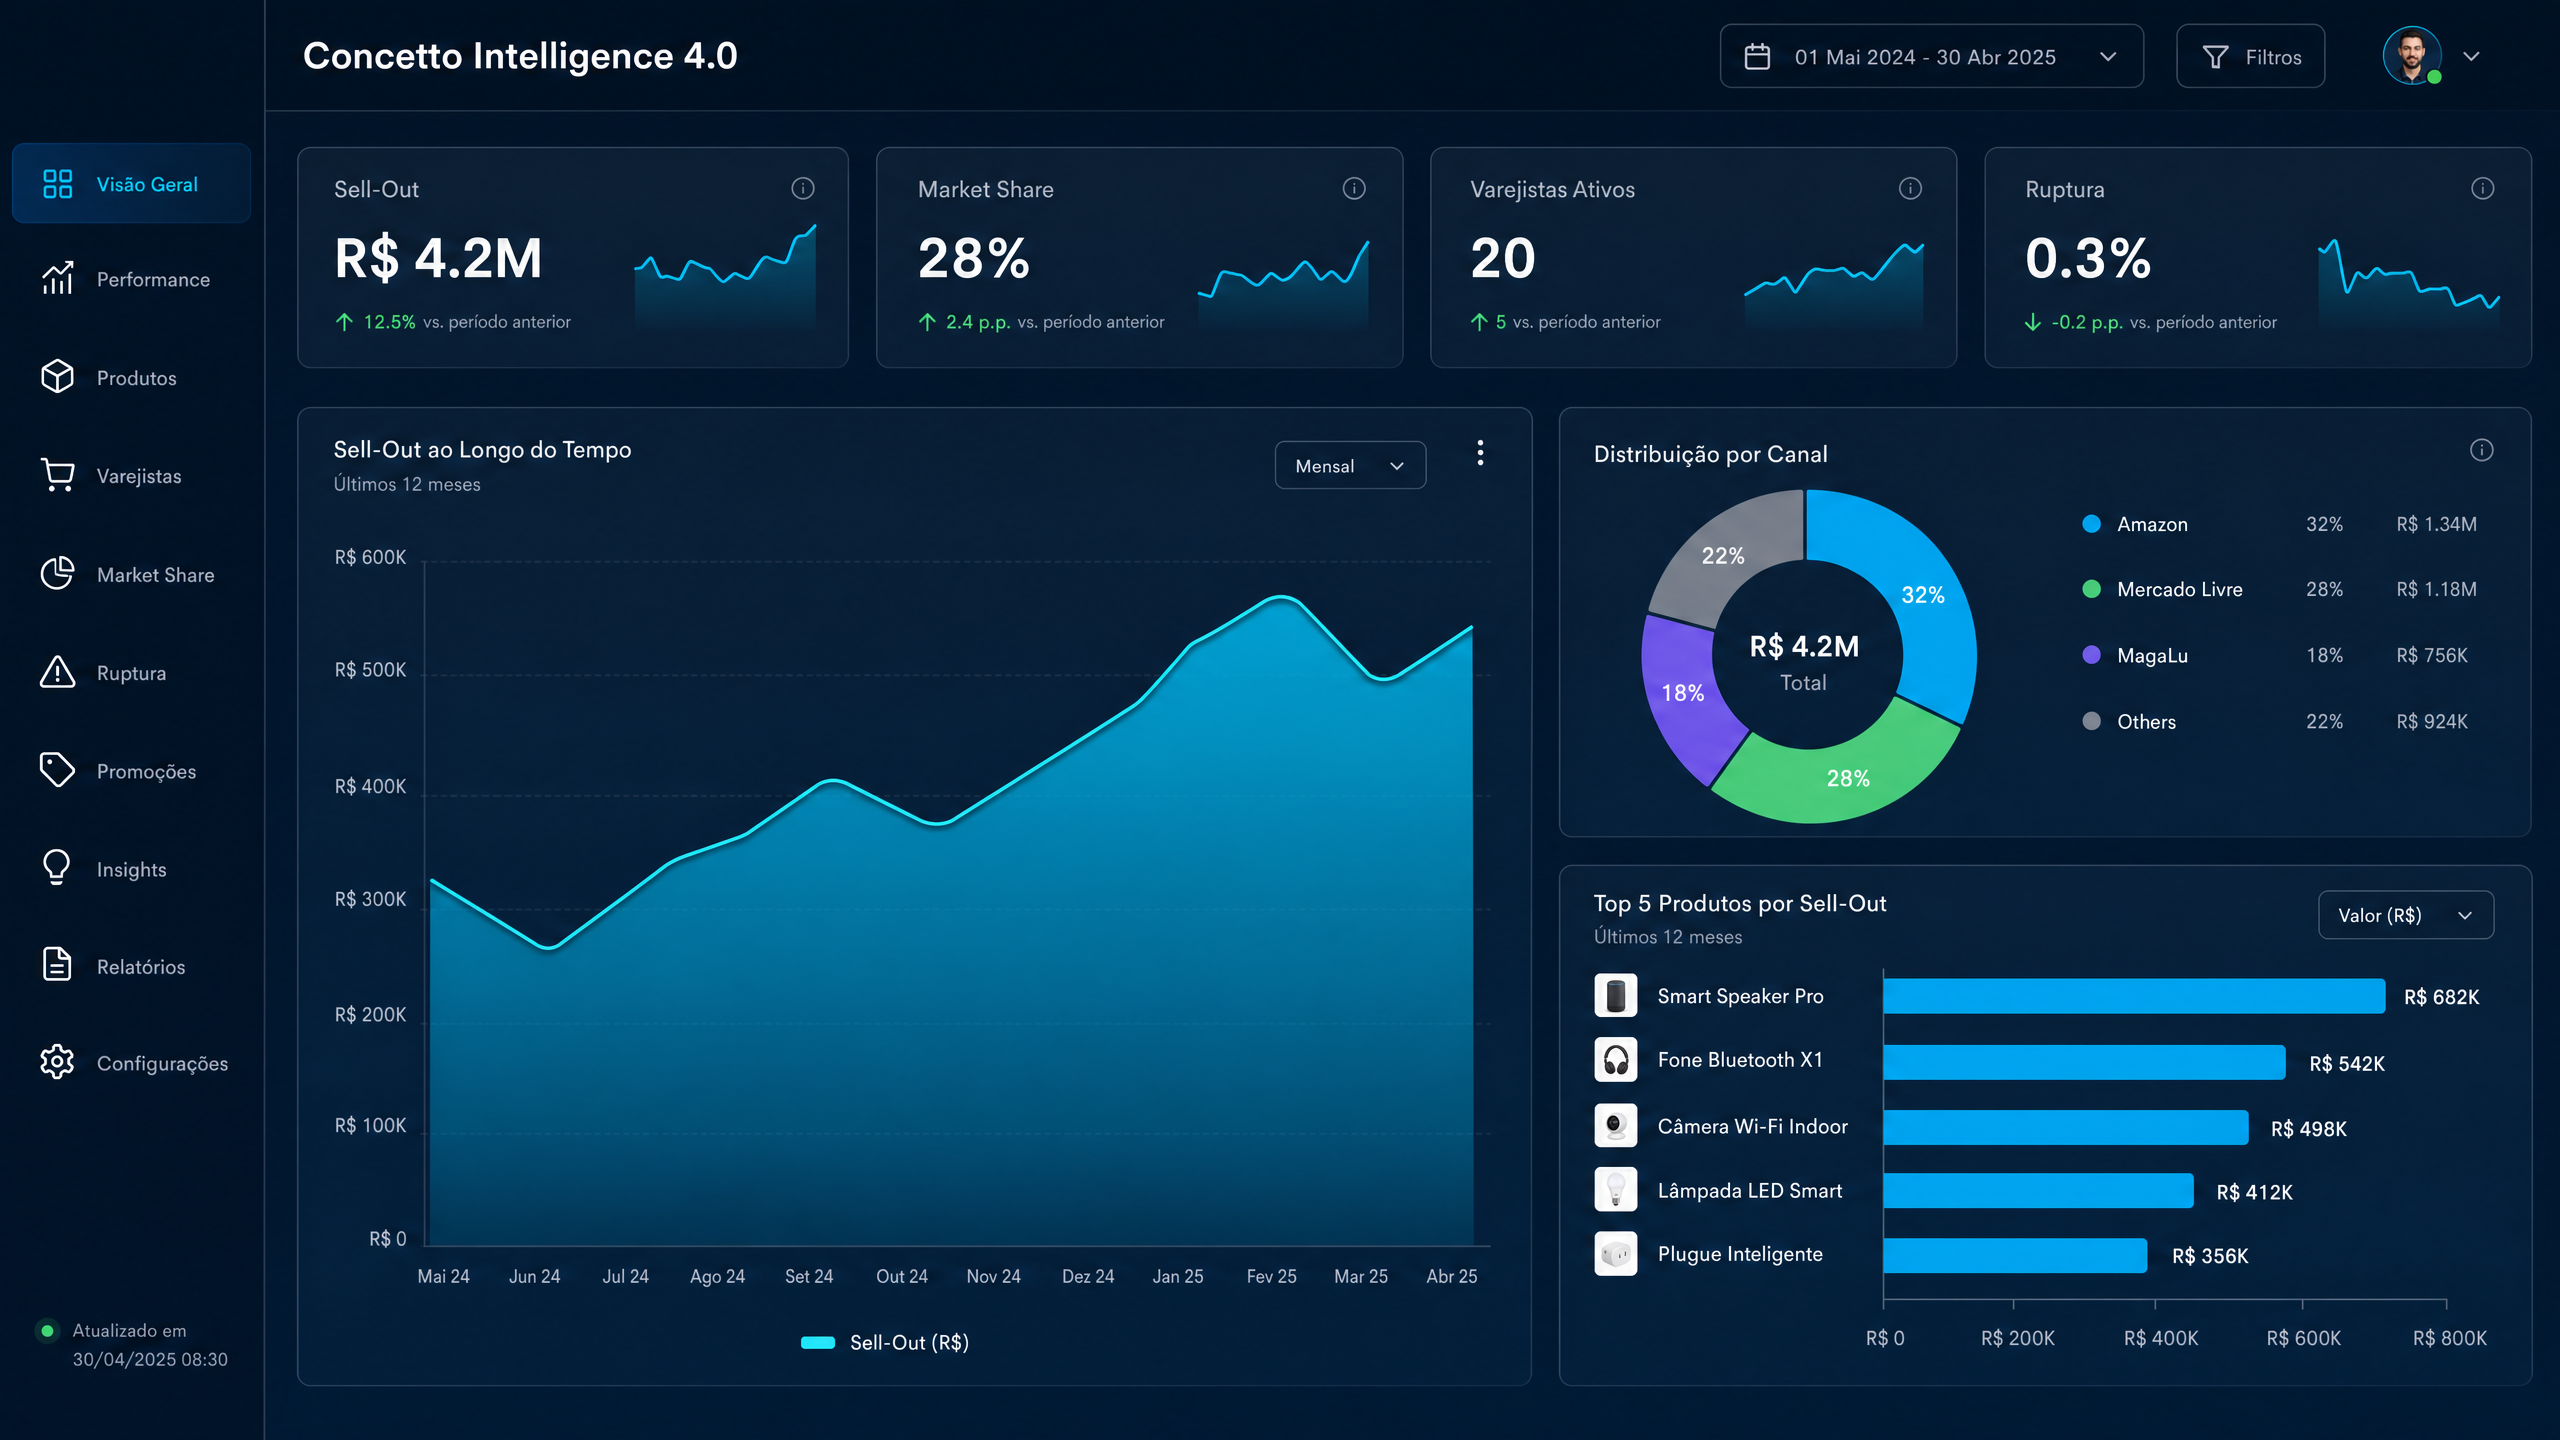Click the Visão Geral grid icon
Screen dimensions: 2560x1440
[57, 184]
